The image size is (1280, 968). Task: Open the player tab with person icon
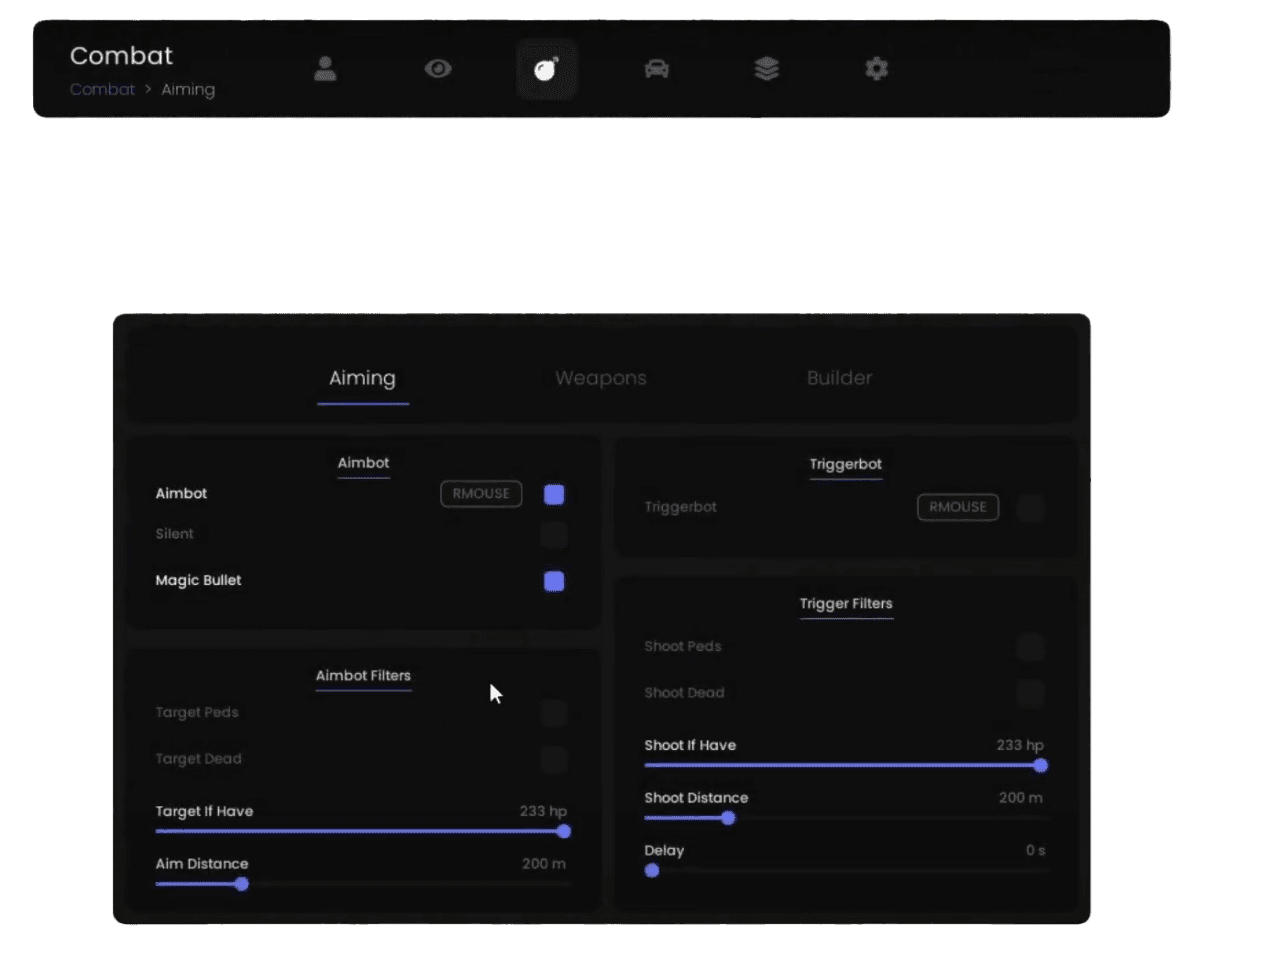pyautogui.click(x=325, y=68)
